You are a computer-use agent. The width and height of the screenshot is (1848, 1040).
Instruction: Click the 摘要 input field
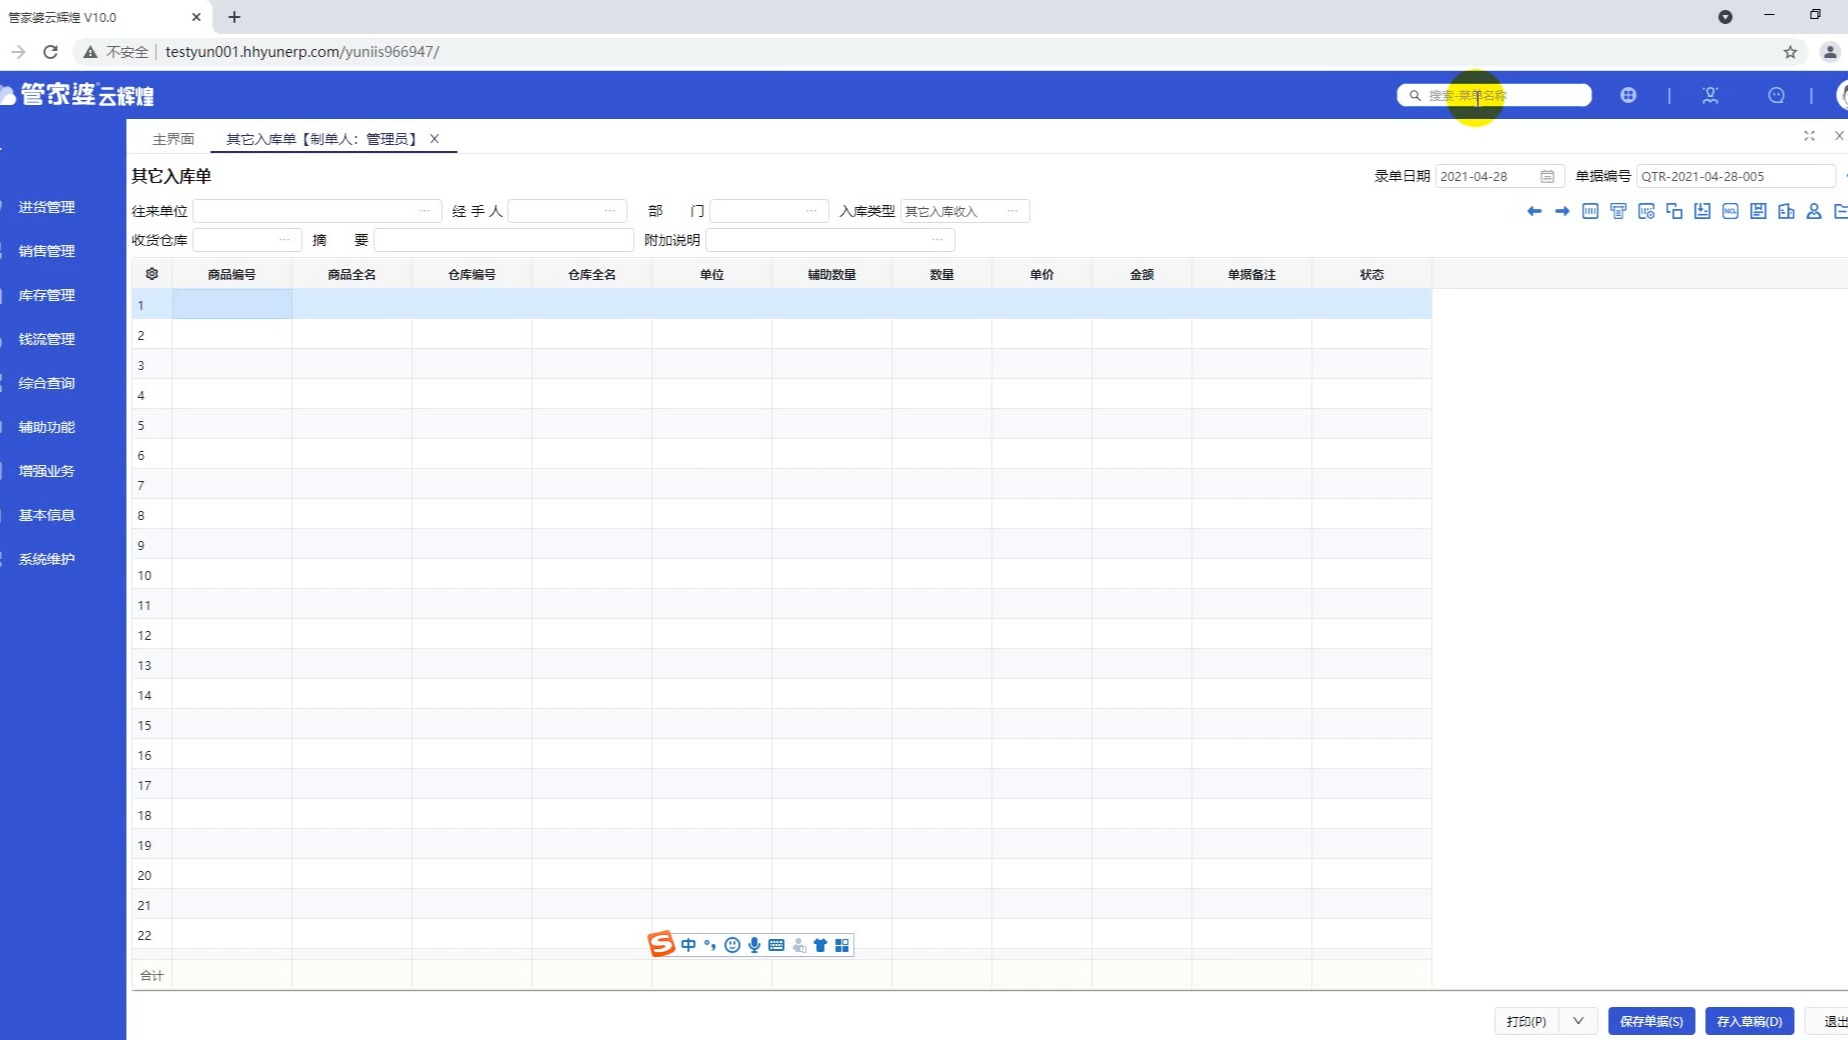(503, 240)
